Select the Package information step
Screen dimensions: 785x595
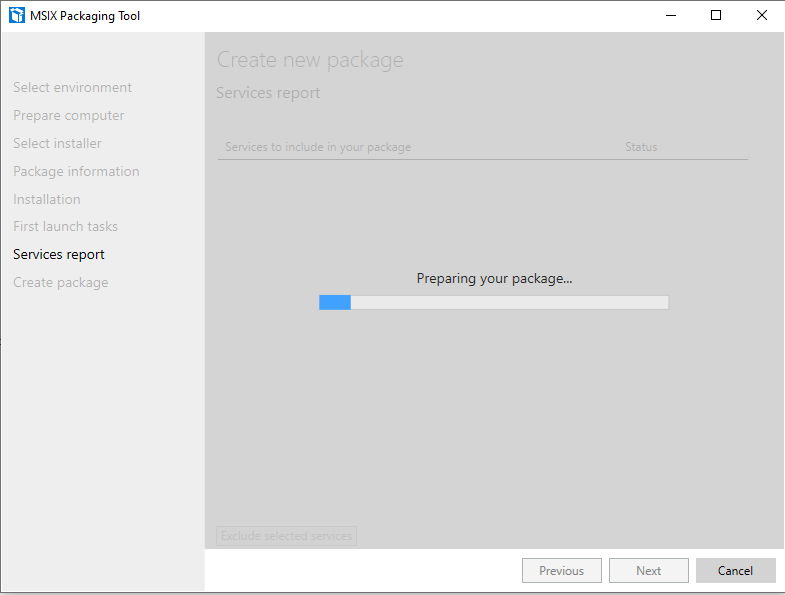pyautogui.click(x=76, y=172)
